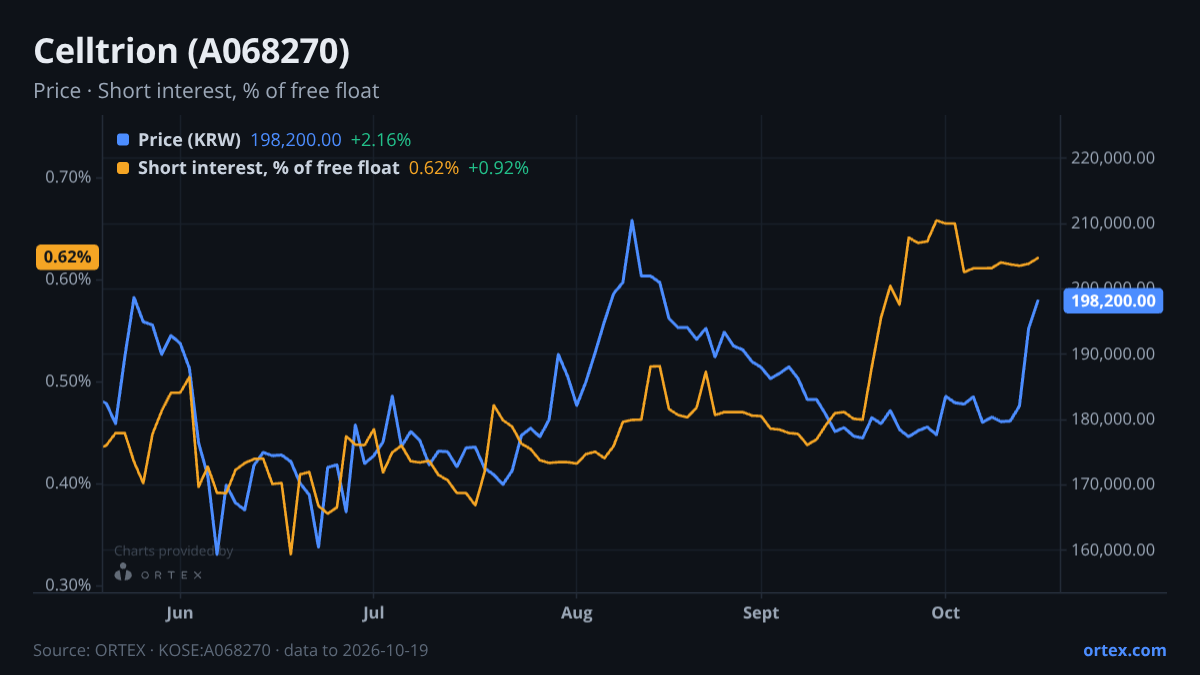This screenshot has width=1200, height=675.
Task: Click the 210,000.00 right axis label
Action: (1113, 223)
